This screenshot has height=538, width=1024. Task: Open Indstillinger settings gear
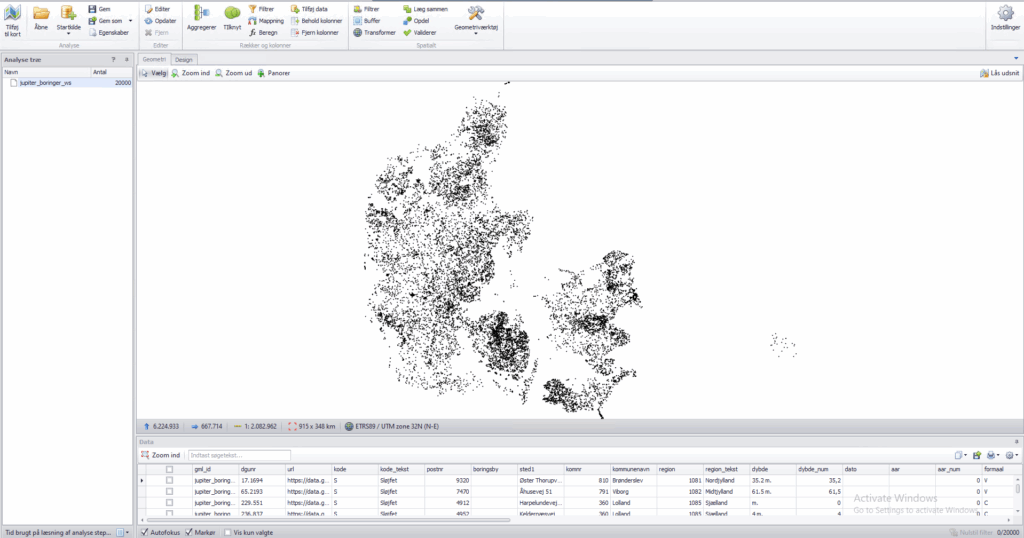point(1005,14)
